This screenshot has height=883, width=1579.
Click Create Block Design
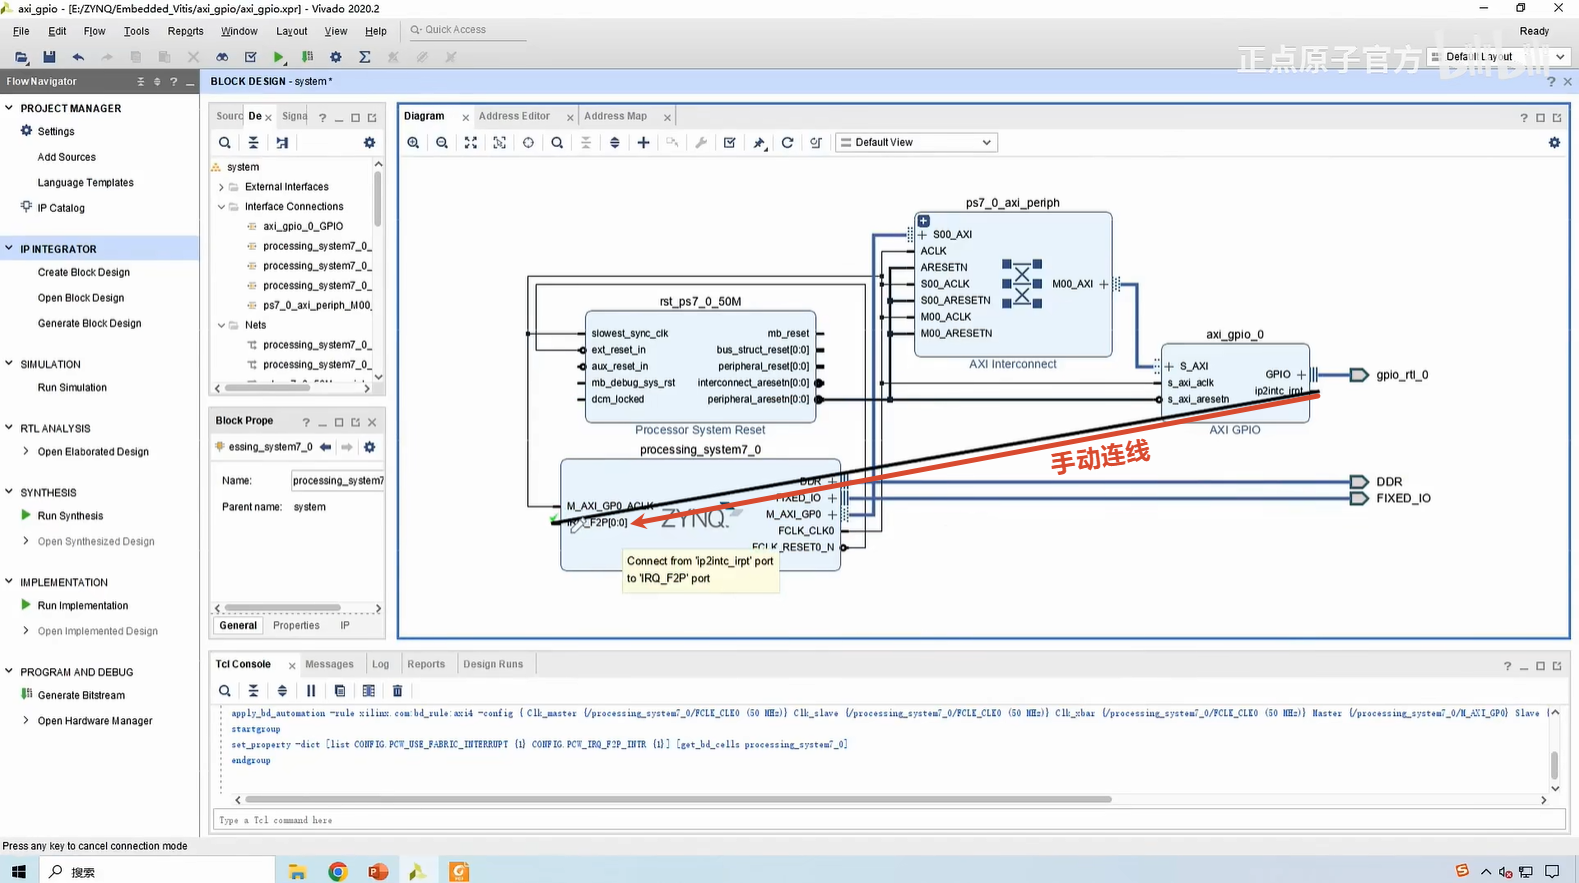[x=84, y=272]
